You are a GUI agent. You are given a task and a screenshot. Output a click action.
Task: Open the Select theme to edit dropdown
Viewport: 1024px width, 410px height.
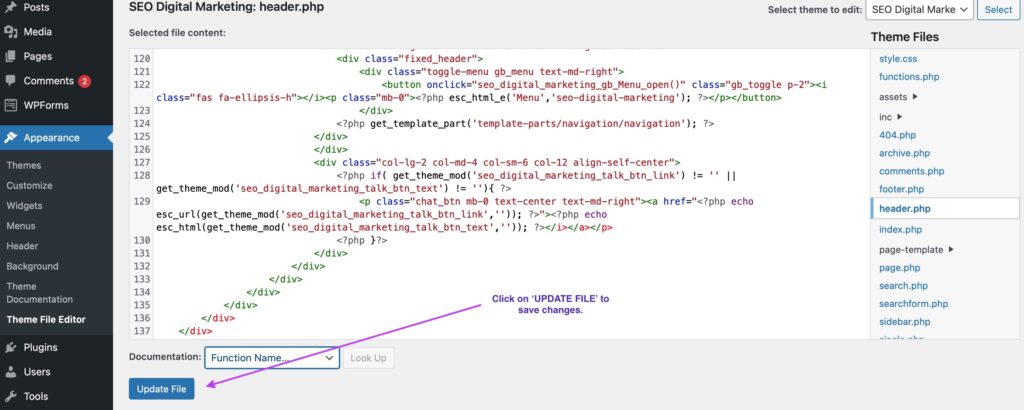coord(920,10)
